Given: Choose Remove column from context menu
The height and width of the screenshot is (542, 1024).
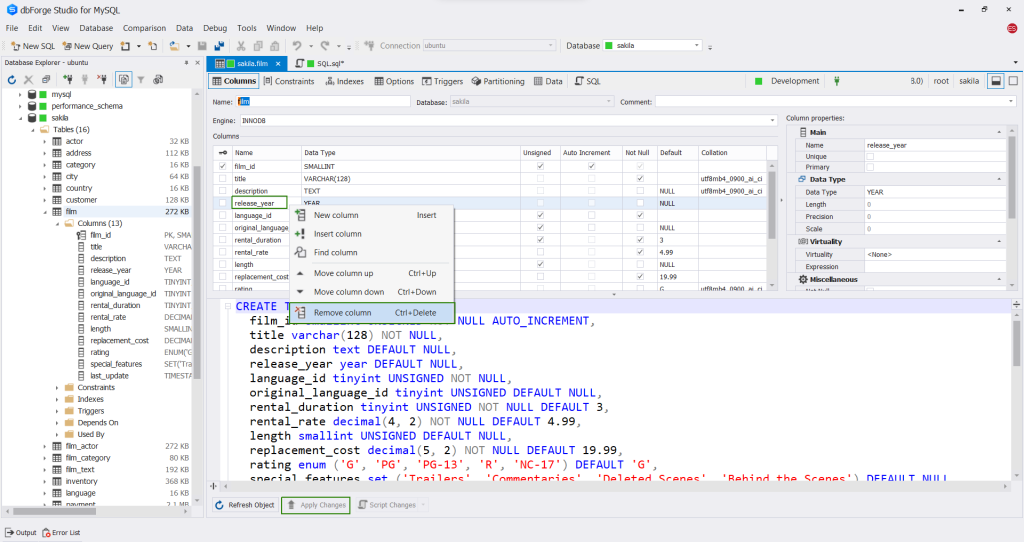Looking at the screenshot, I should point(372,313).
